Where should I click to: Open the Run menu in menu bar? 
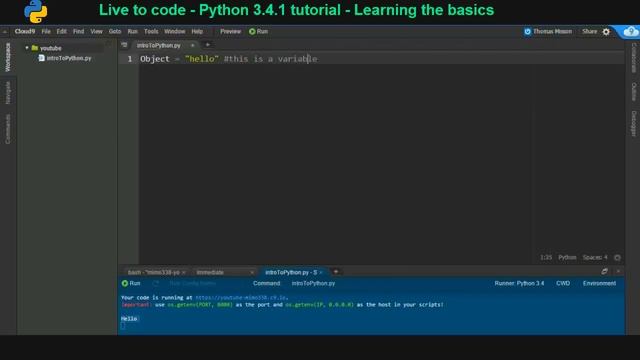(133, 31)
